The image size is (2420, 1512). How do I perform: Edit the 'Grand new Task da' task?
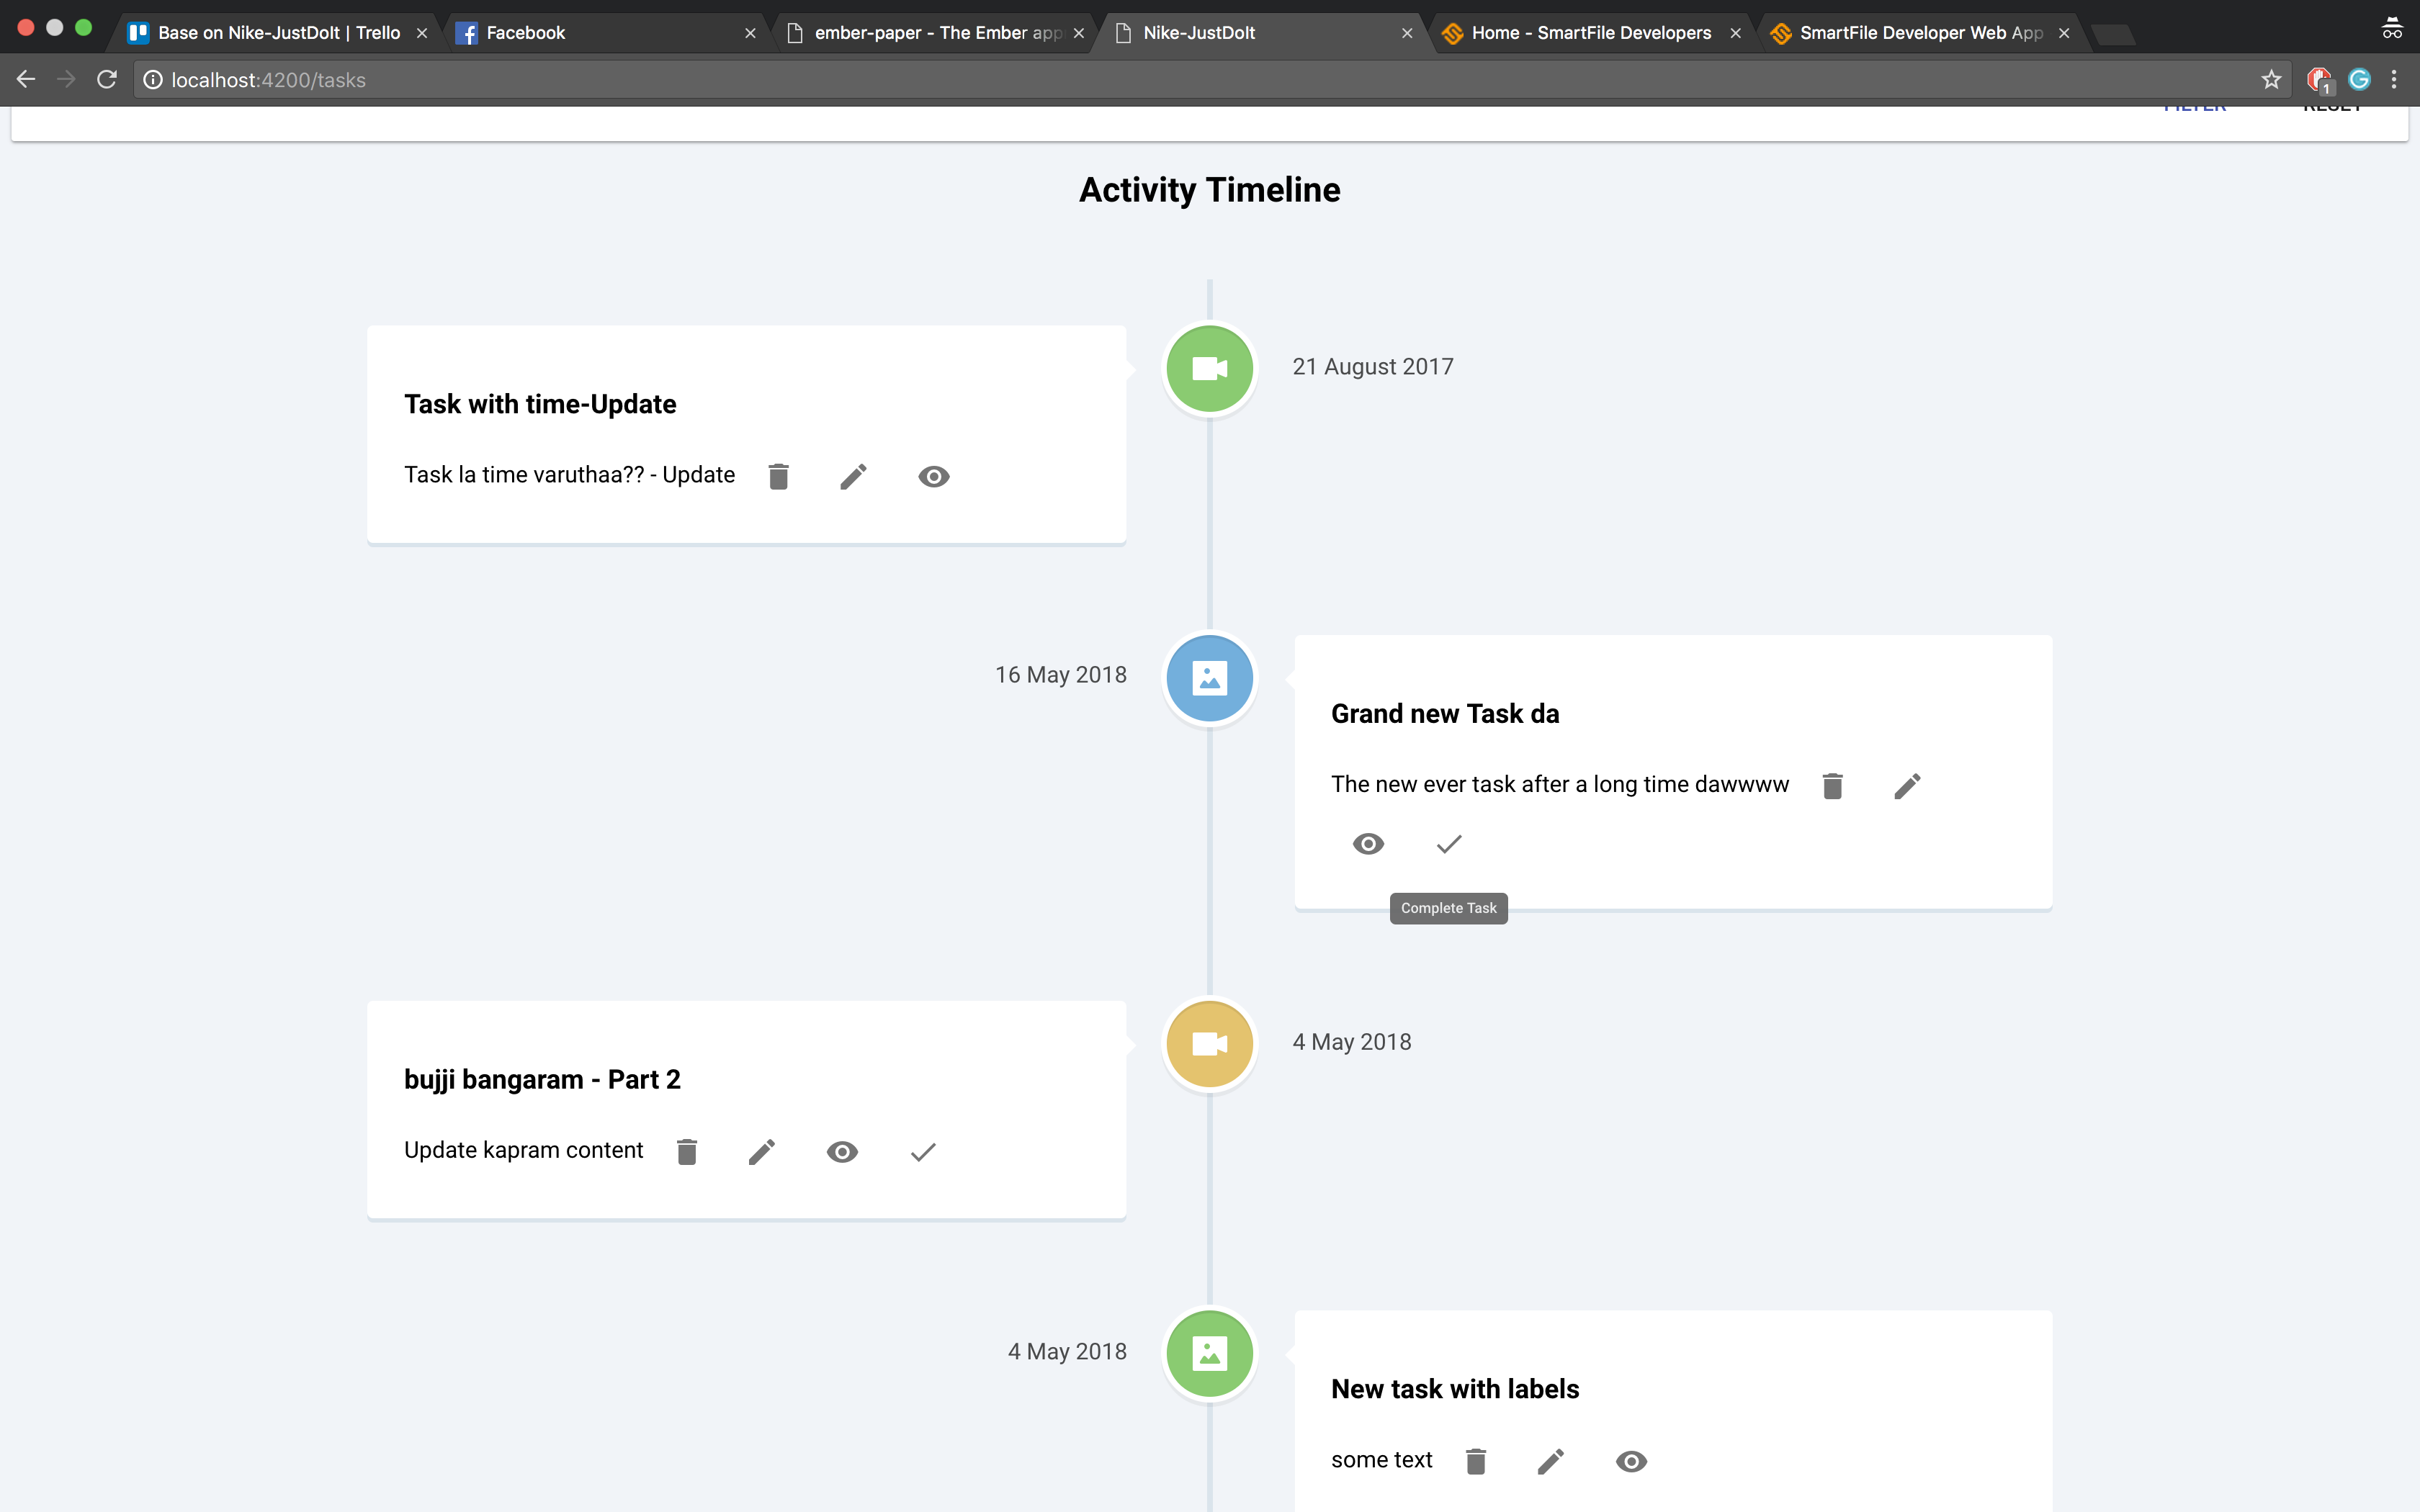coord(1907,786)
